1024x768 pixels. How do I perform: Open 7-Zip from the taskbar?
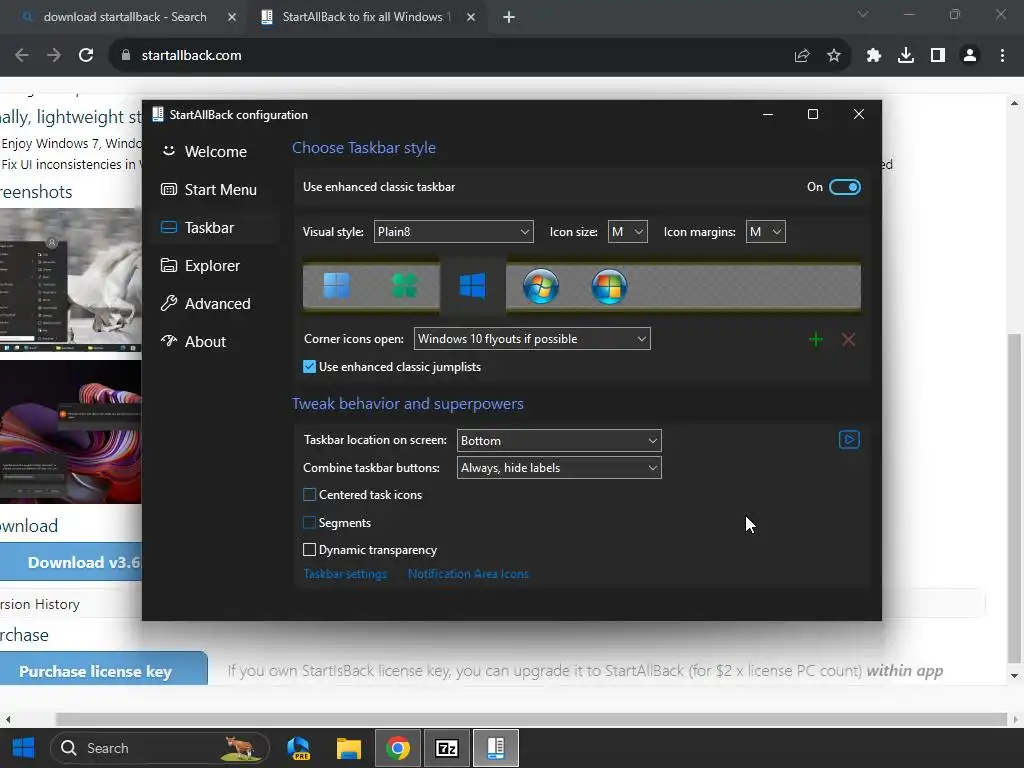[447, 748]
